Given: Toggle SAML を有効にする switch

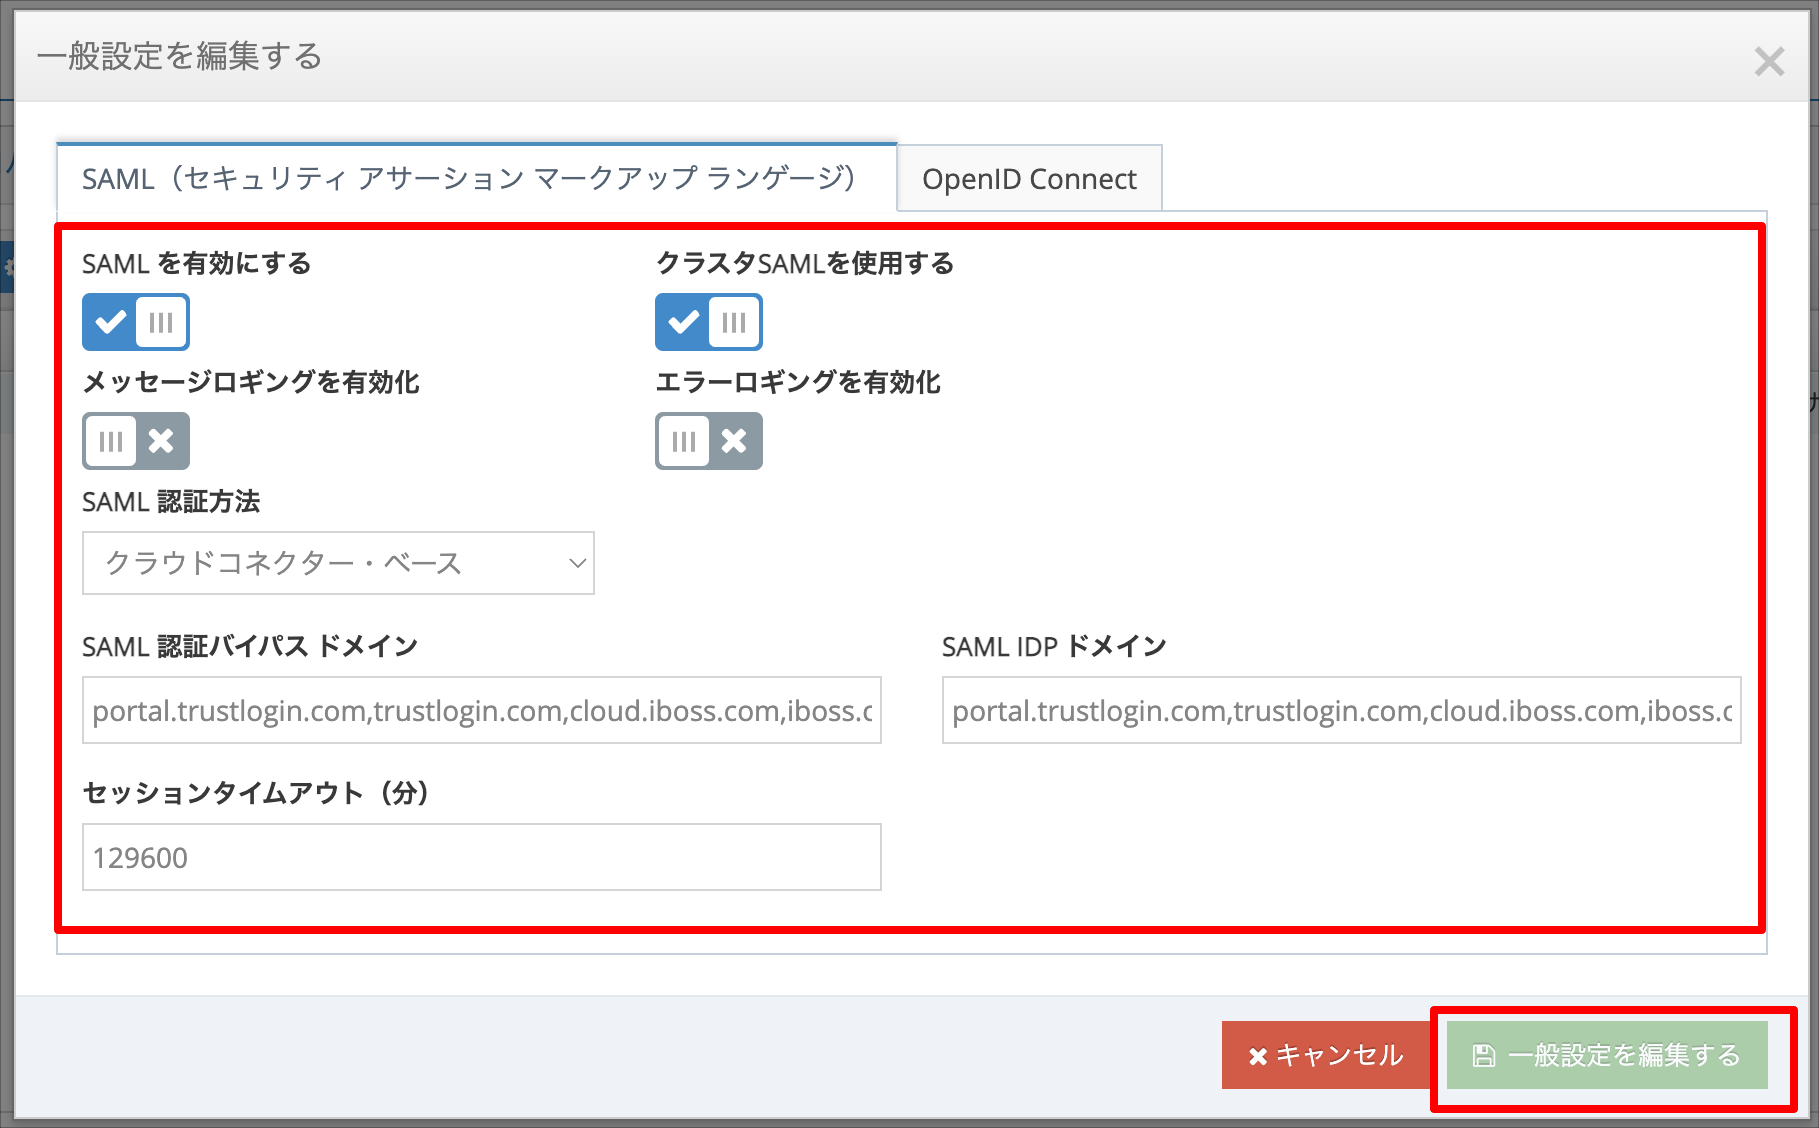Looking at the screenshot, I should [x=136, y=322].
